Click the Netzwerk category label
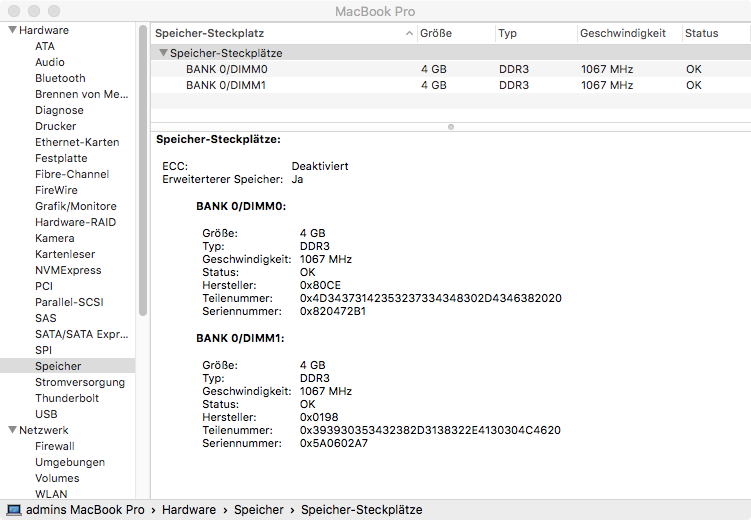751x520 pixels. coord(44,430)
